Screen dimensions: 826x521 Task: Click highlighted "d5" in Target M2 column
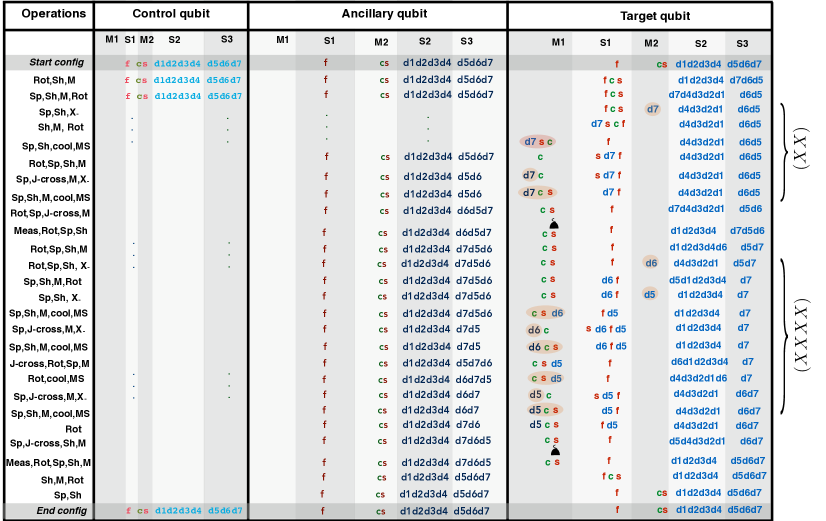coord(650,294)
